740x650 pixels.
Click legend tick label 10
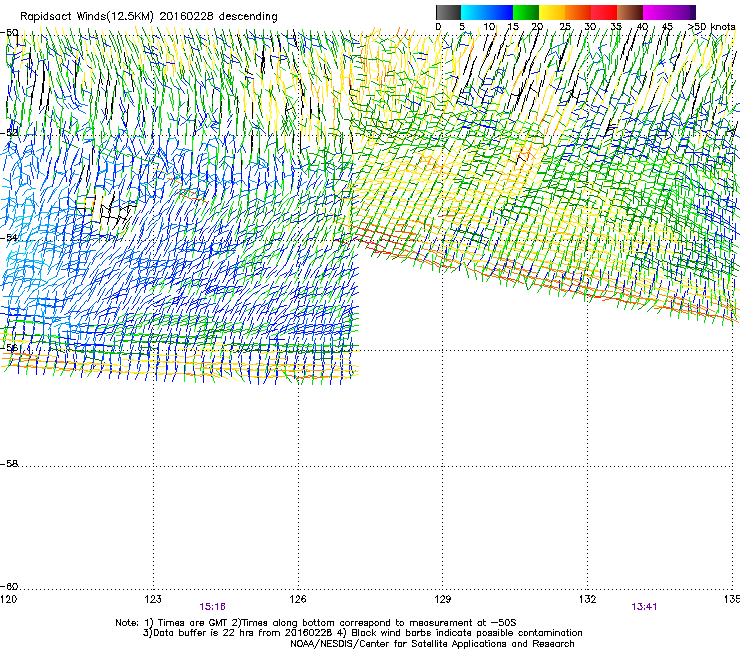pyautogui.click(x=489, y=27)
